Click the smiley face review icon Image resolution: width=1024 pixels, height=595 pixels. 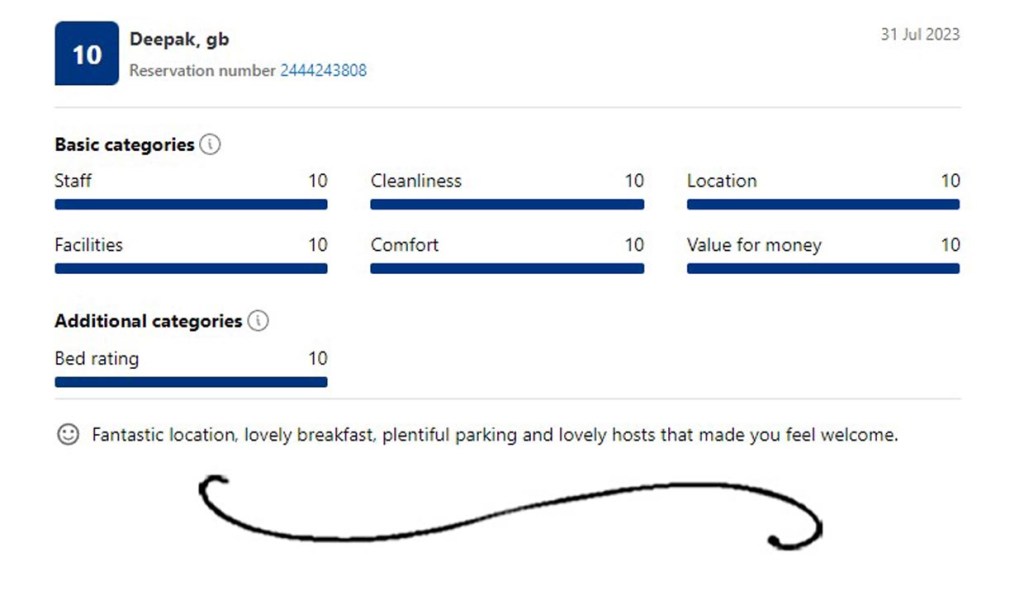point(68,435)
